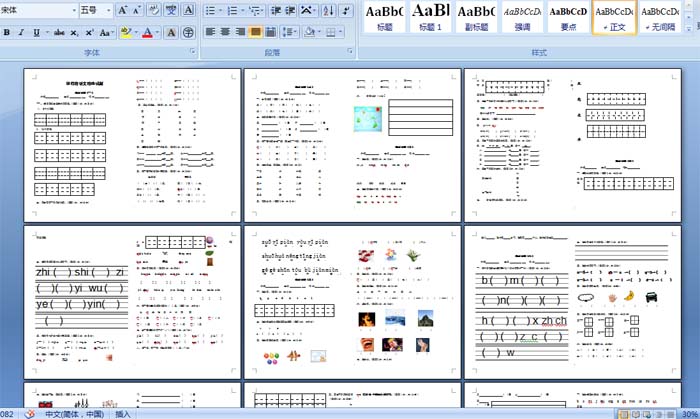This screenshot has height=419, width=700.
Task: Open the 五号 font size dropdown
Action: pos(108,10)
